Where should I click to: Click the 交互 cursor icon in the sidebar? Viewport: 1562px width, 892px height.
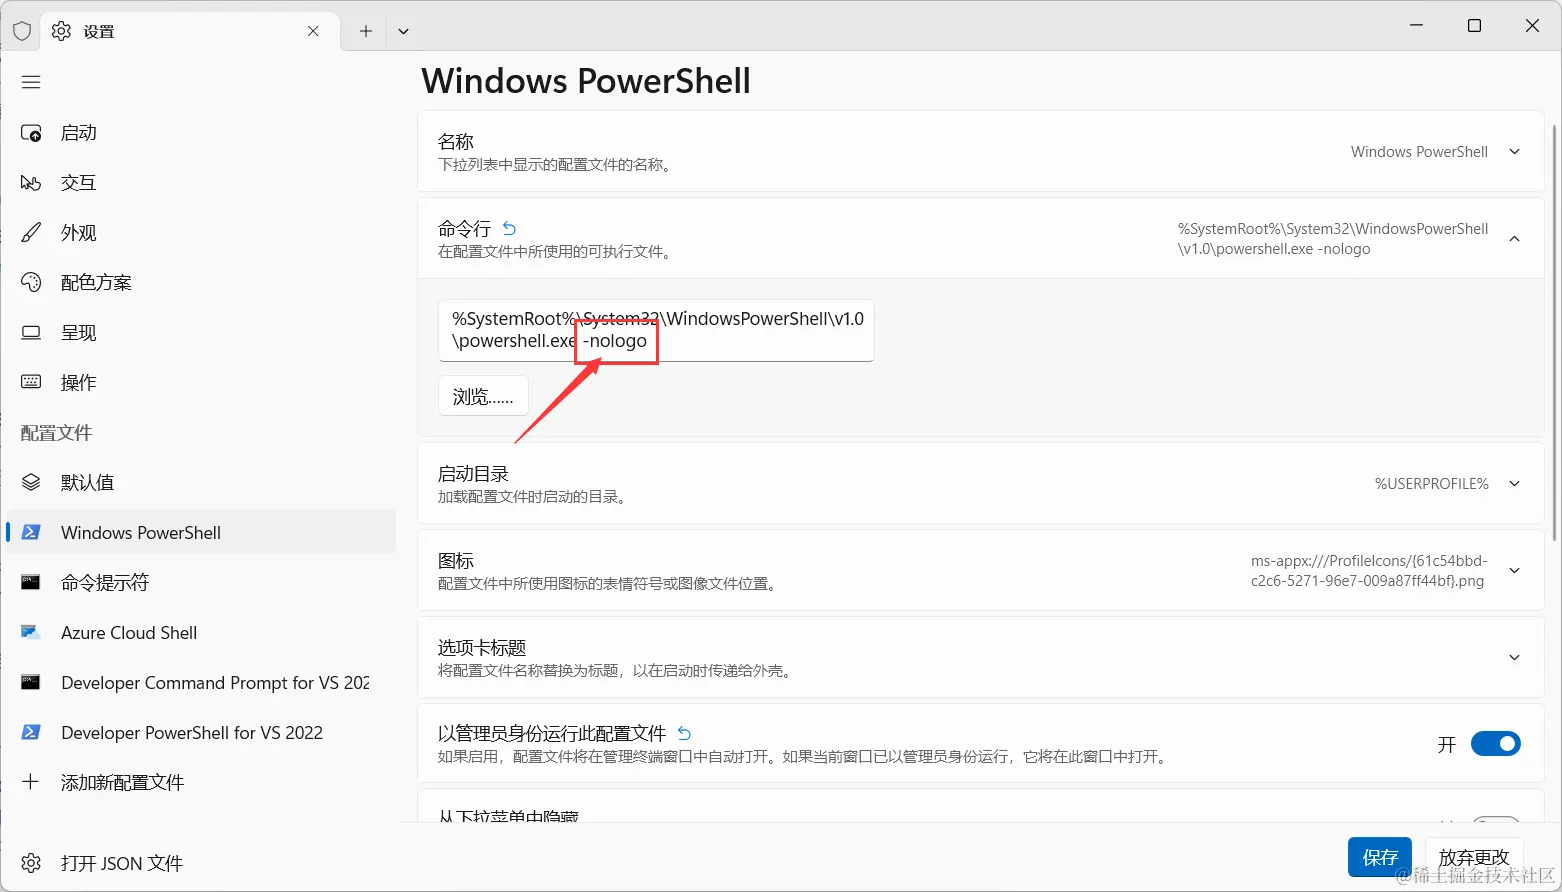31,183
